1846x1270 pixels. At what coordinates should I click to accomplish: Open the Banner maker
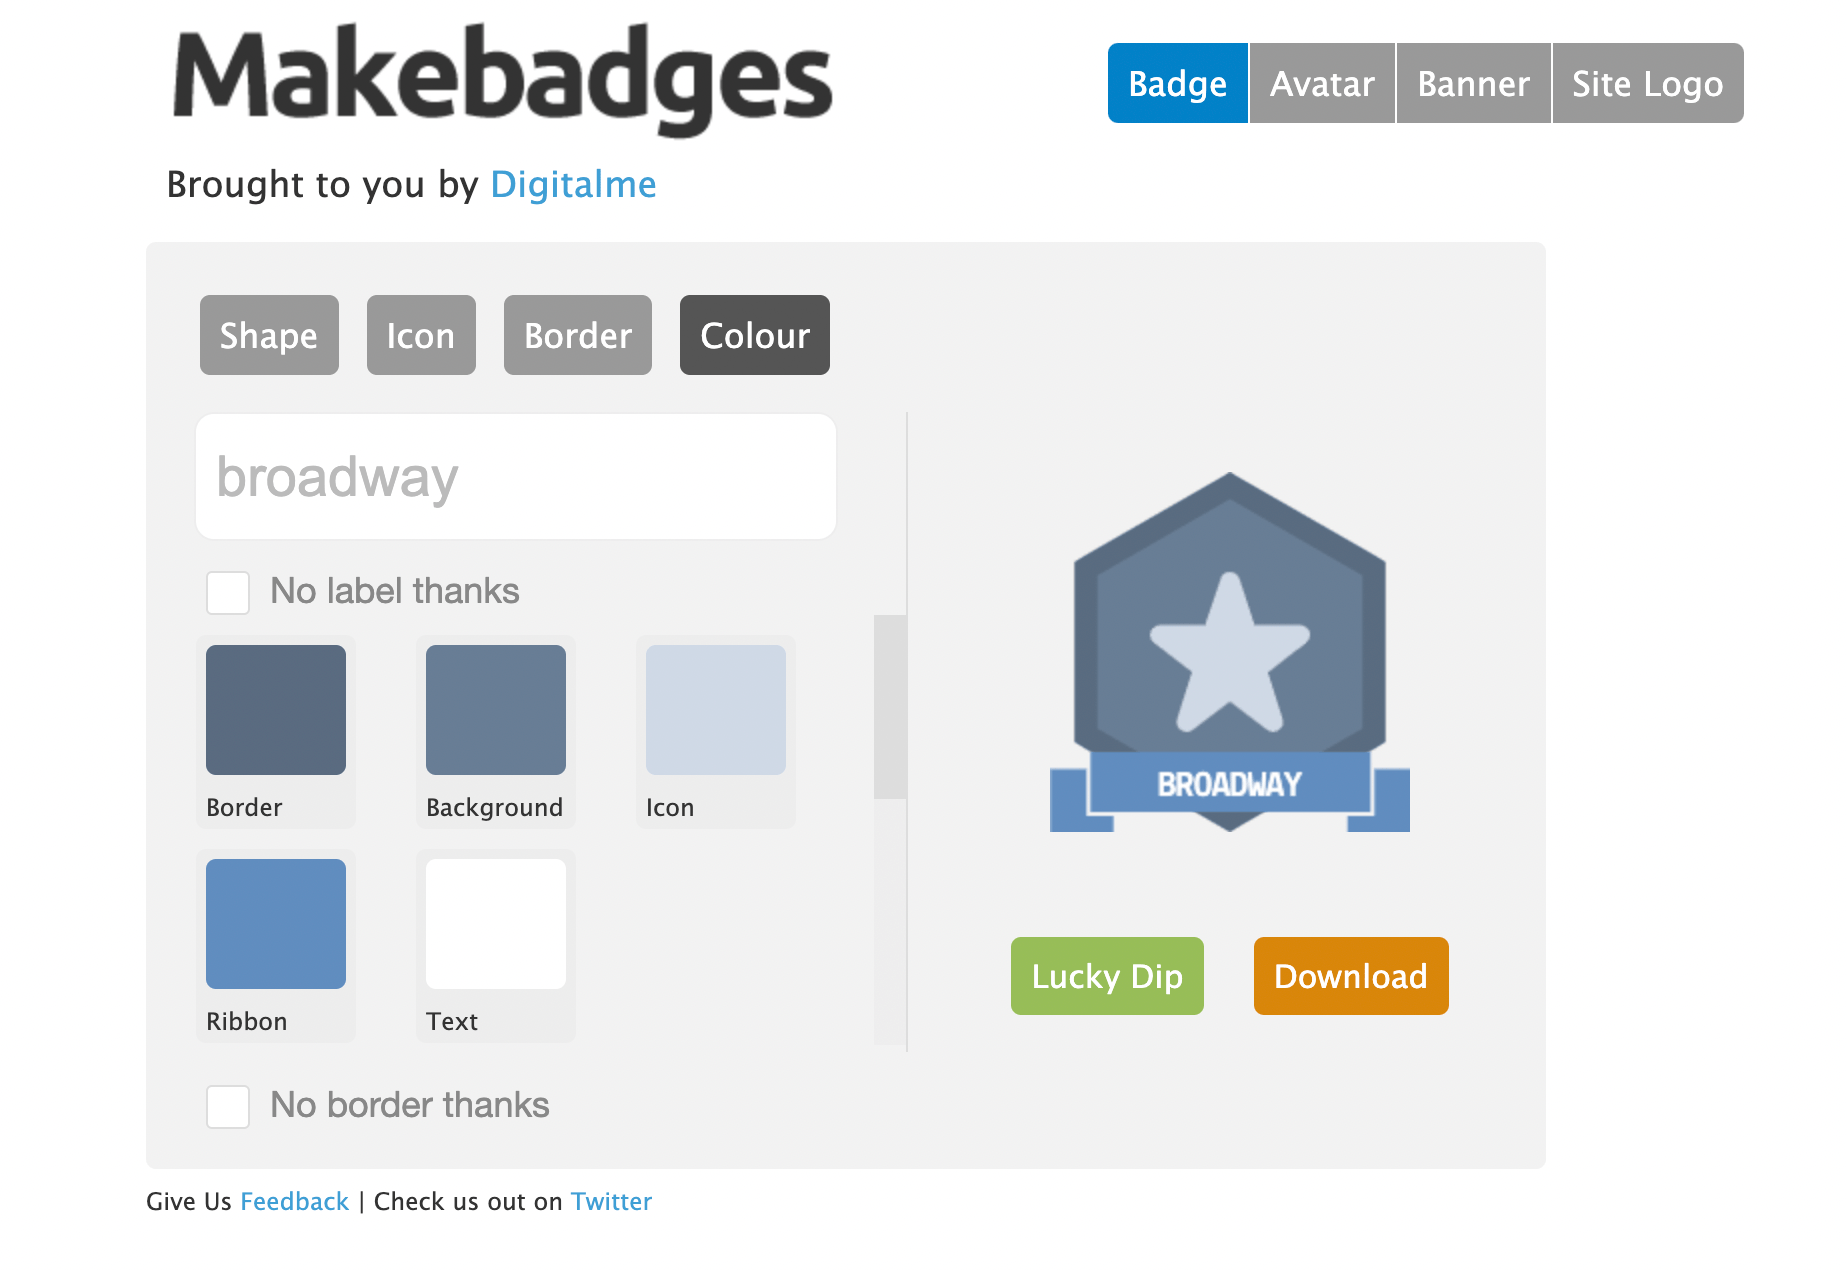pyautogui.click(x=1474, y=83)
